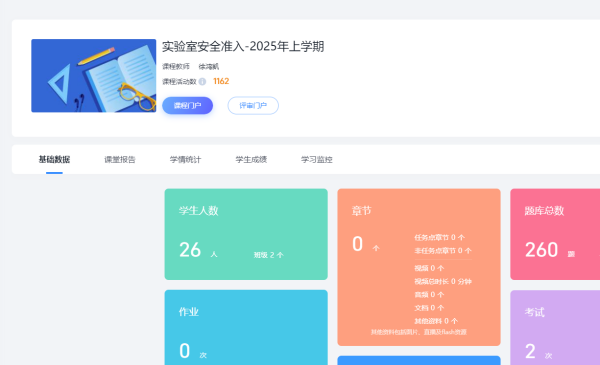
Task: Open the 学生成绩 tab
Action: (x=251, y=160)
